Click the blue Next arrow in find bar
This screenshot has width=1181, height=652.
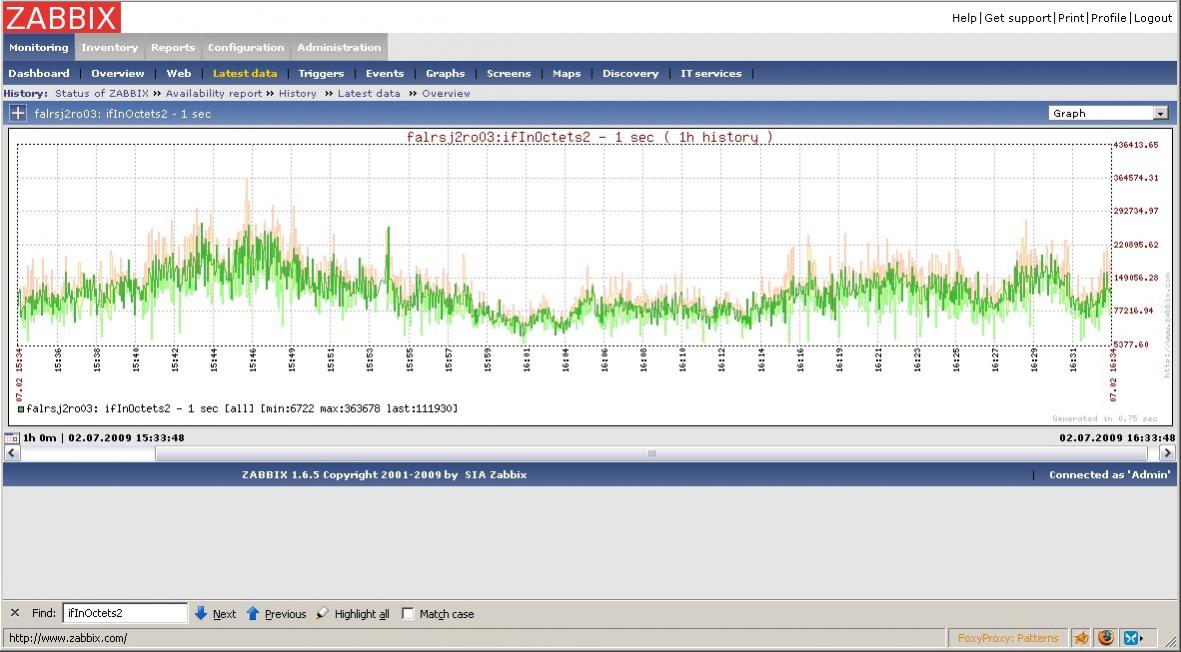coord(201,613)
